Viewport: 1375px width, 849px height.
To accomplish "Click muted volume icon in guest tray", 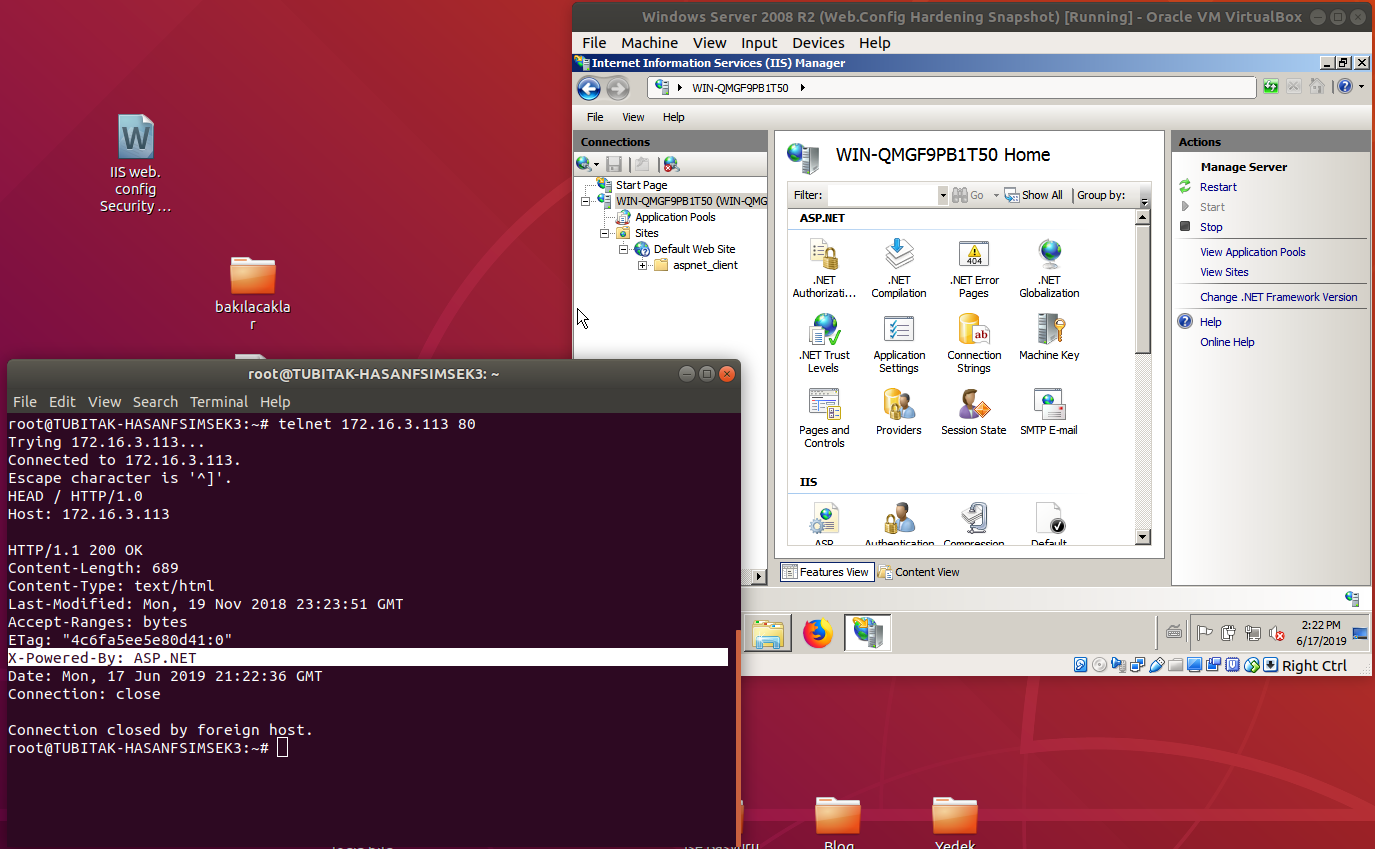I will pyautogui.click(x=1276, y=633).
